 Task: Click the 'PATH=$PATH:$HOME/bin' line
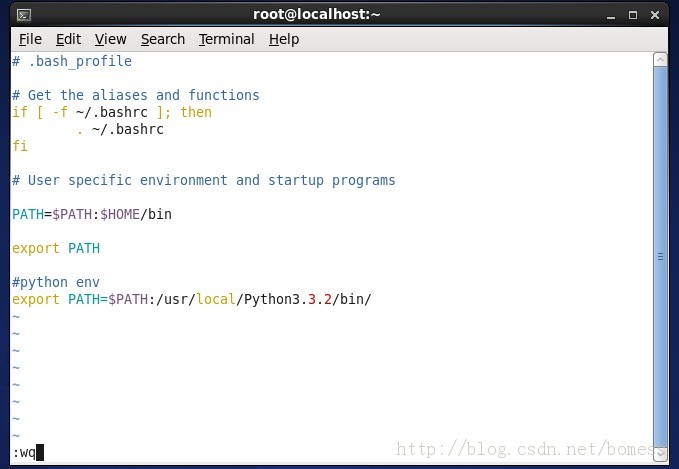(92, 214)
